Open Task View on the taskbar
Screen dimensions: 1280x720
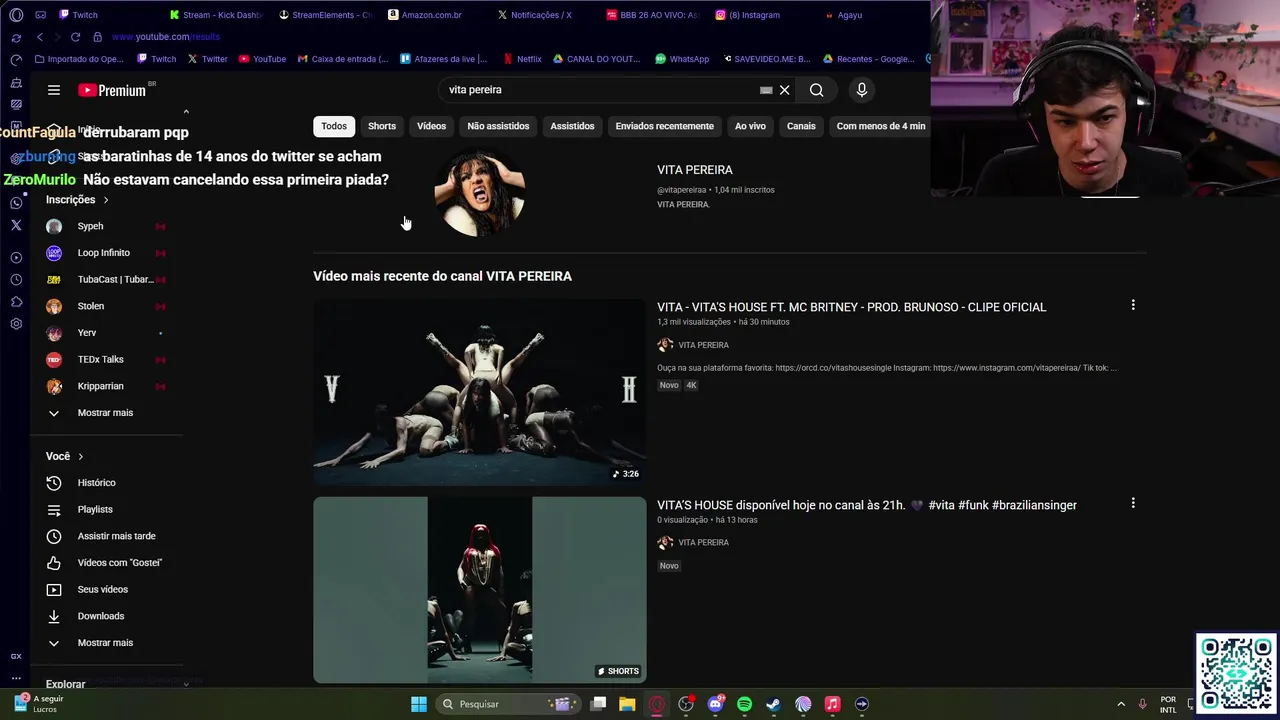click(x=598, y=704)
